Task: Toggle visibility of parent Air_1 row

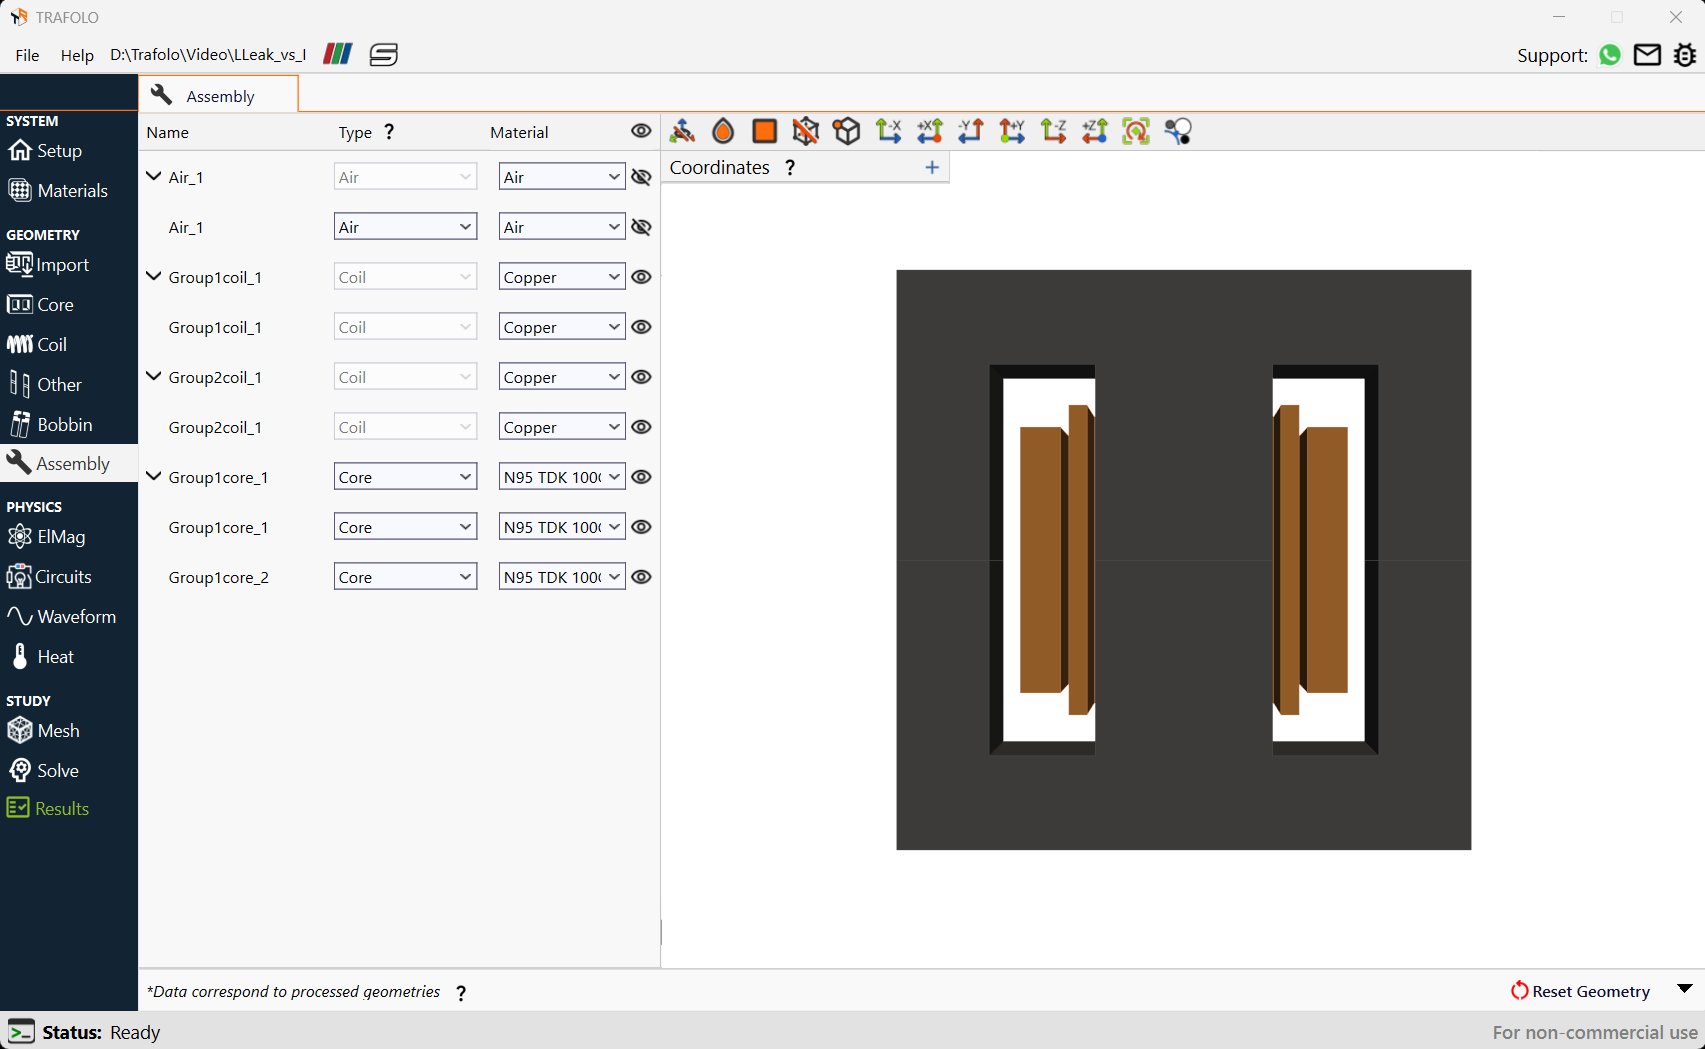Action: click(642, 177)
